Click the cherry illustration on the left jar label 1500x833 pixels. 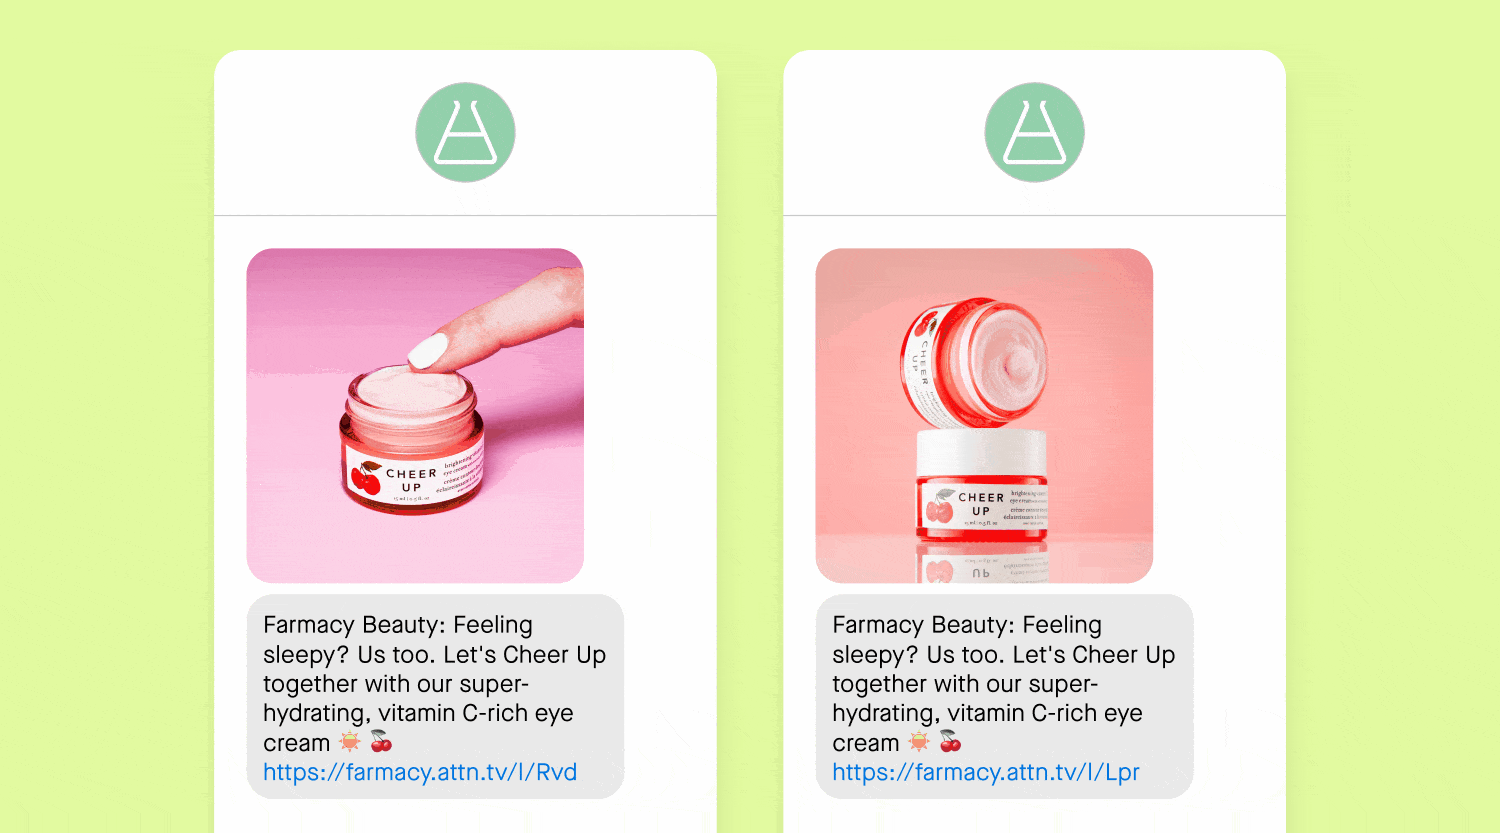(366, 478)
